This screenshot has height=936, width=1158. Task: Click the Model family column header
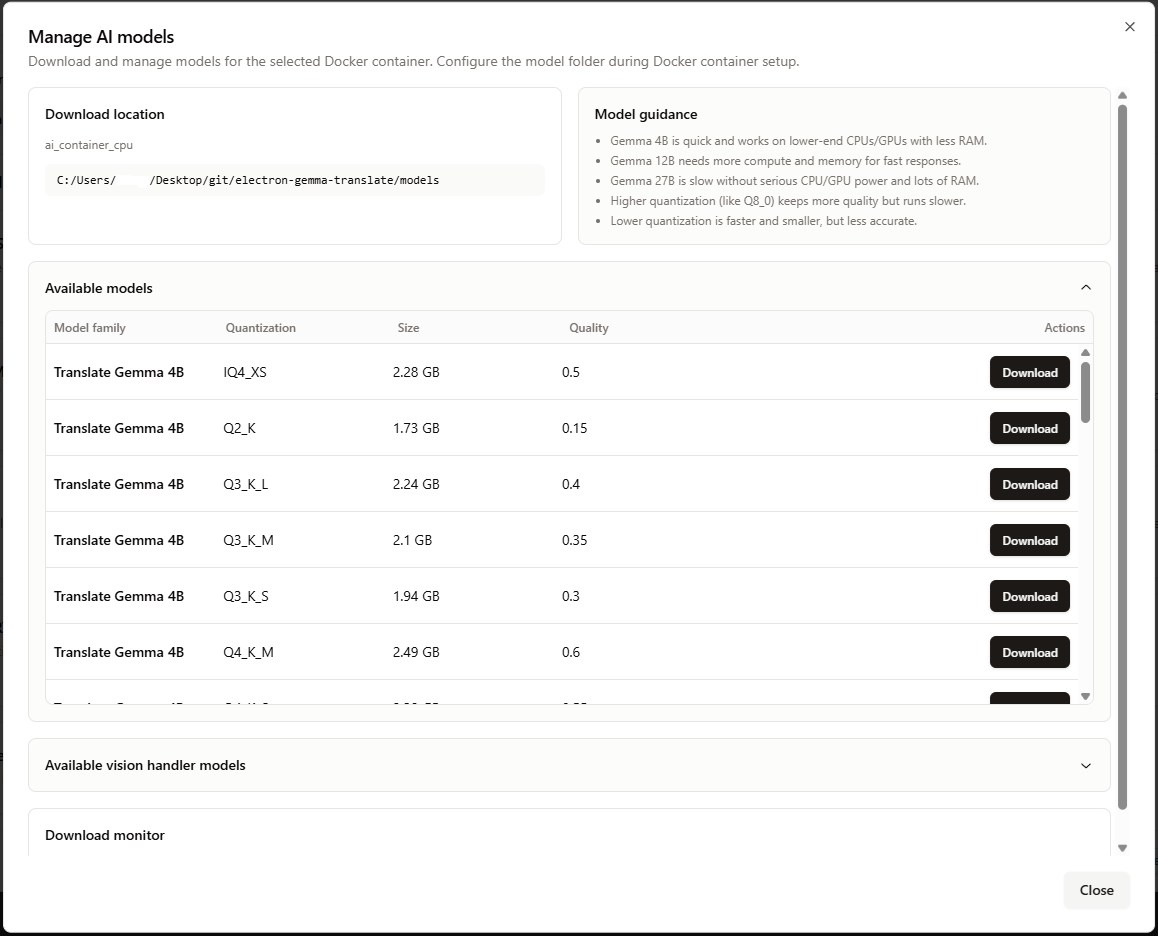coord(90,327)
